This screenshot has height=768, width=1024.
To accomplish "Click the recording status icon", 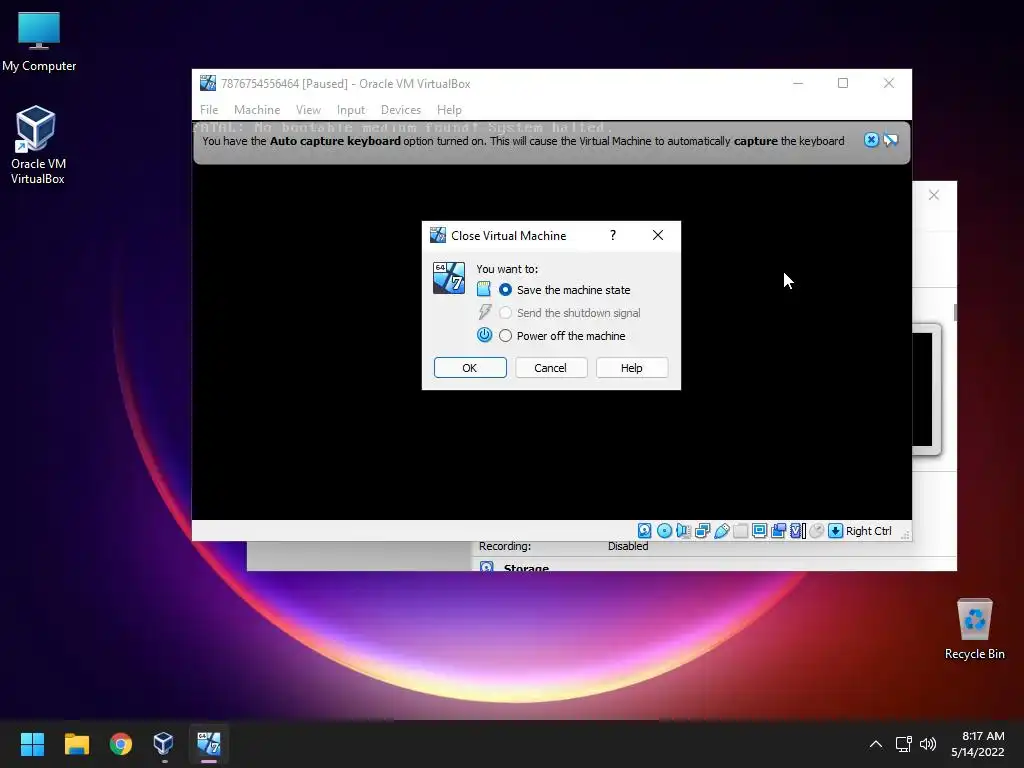I will click(778, 531).
